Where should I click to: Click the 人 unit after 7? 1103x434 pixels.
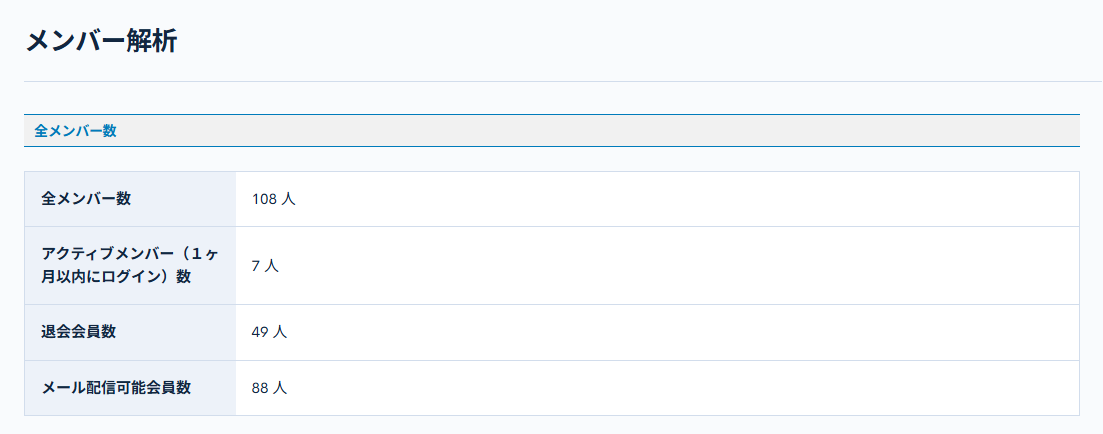coord(271,266)
